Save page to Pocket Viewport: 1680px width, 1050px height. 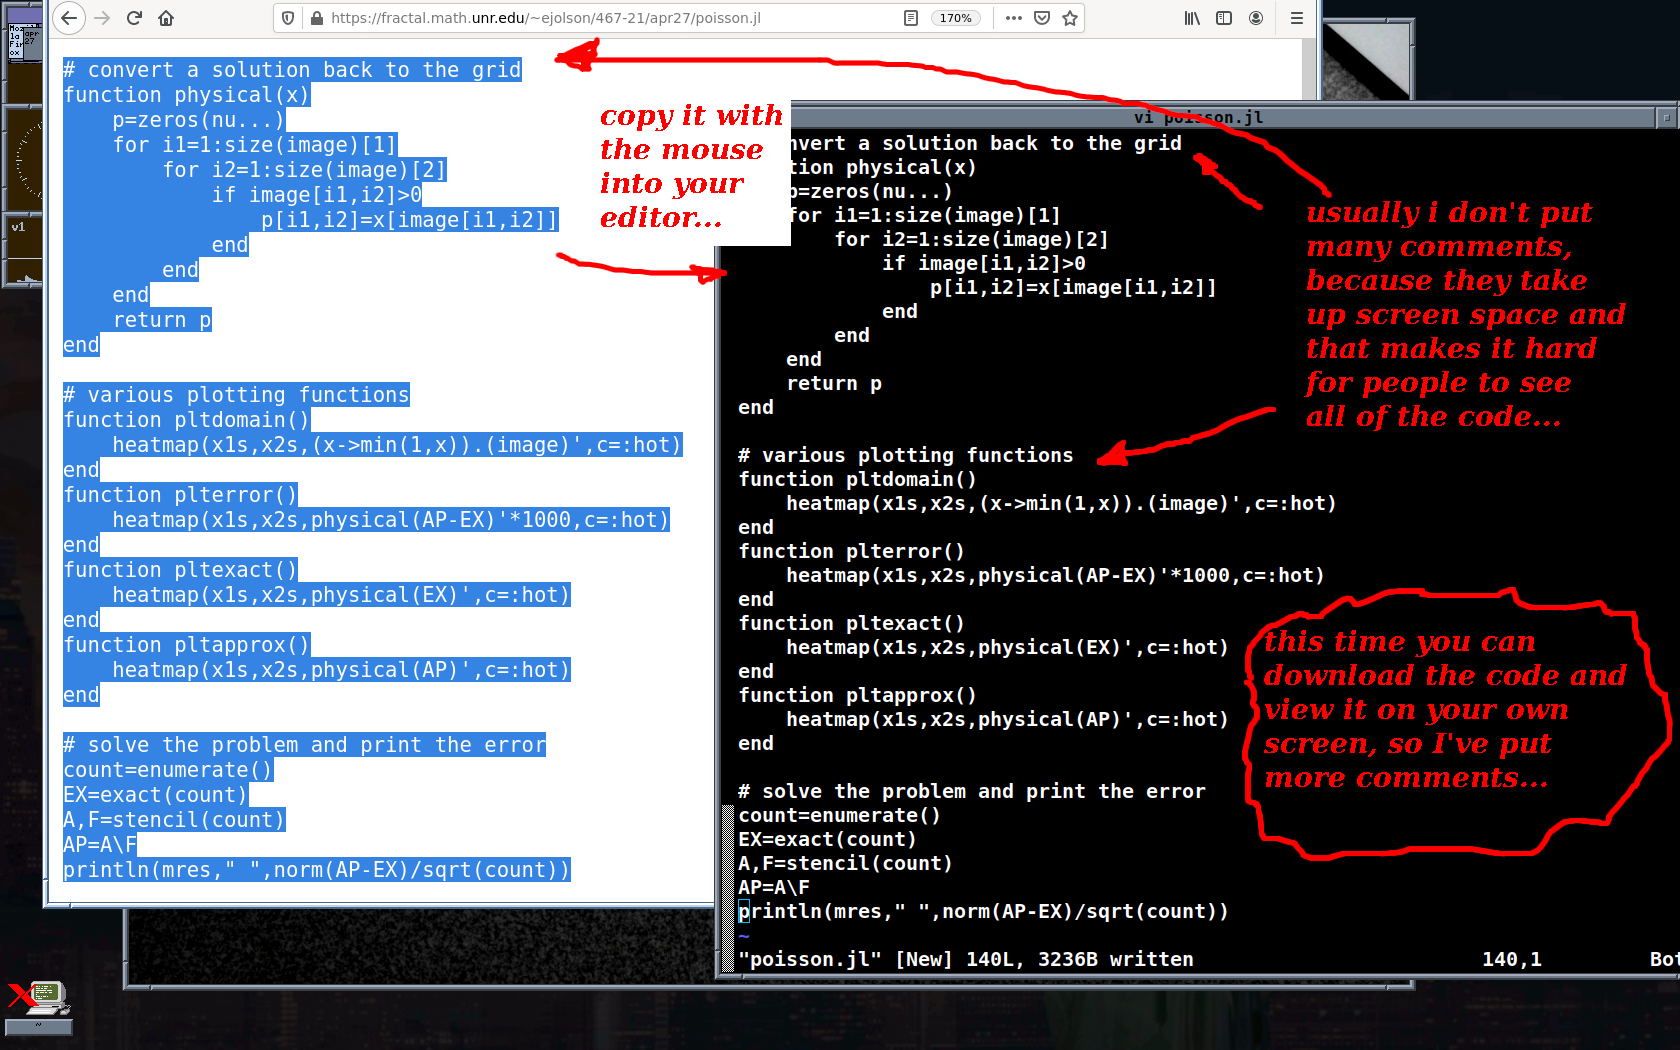click(1042, 18)
